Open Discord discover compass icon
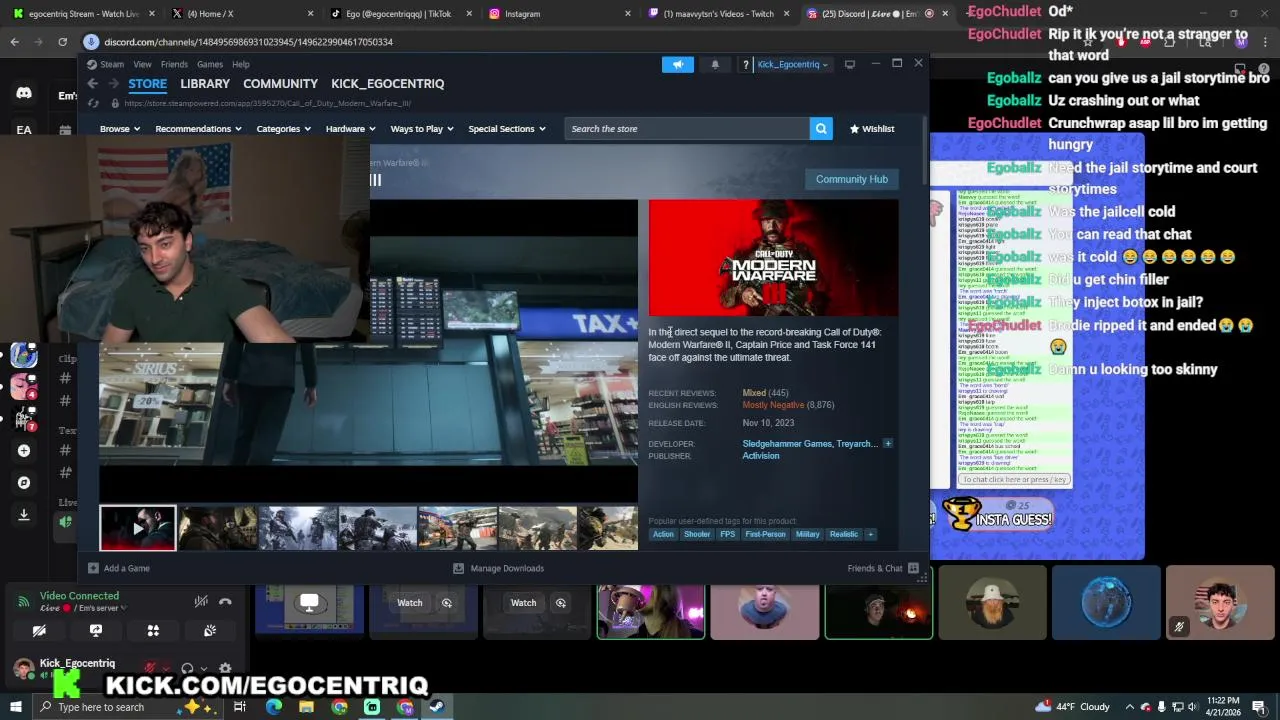Screen dimensions: 1280x720 click(x=24, y=483)
